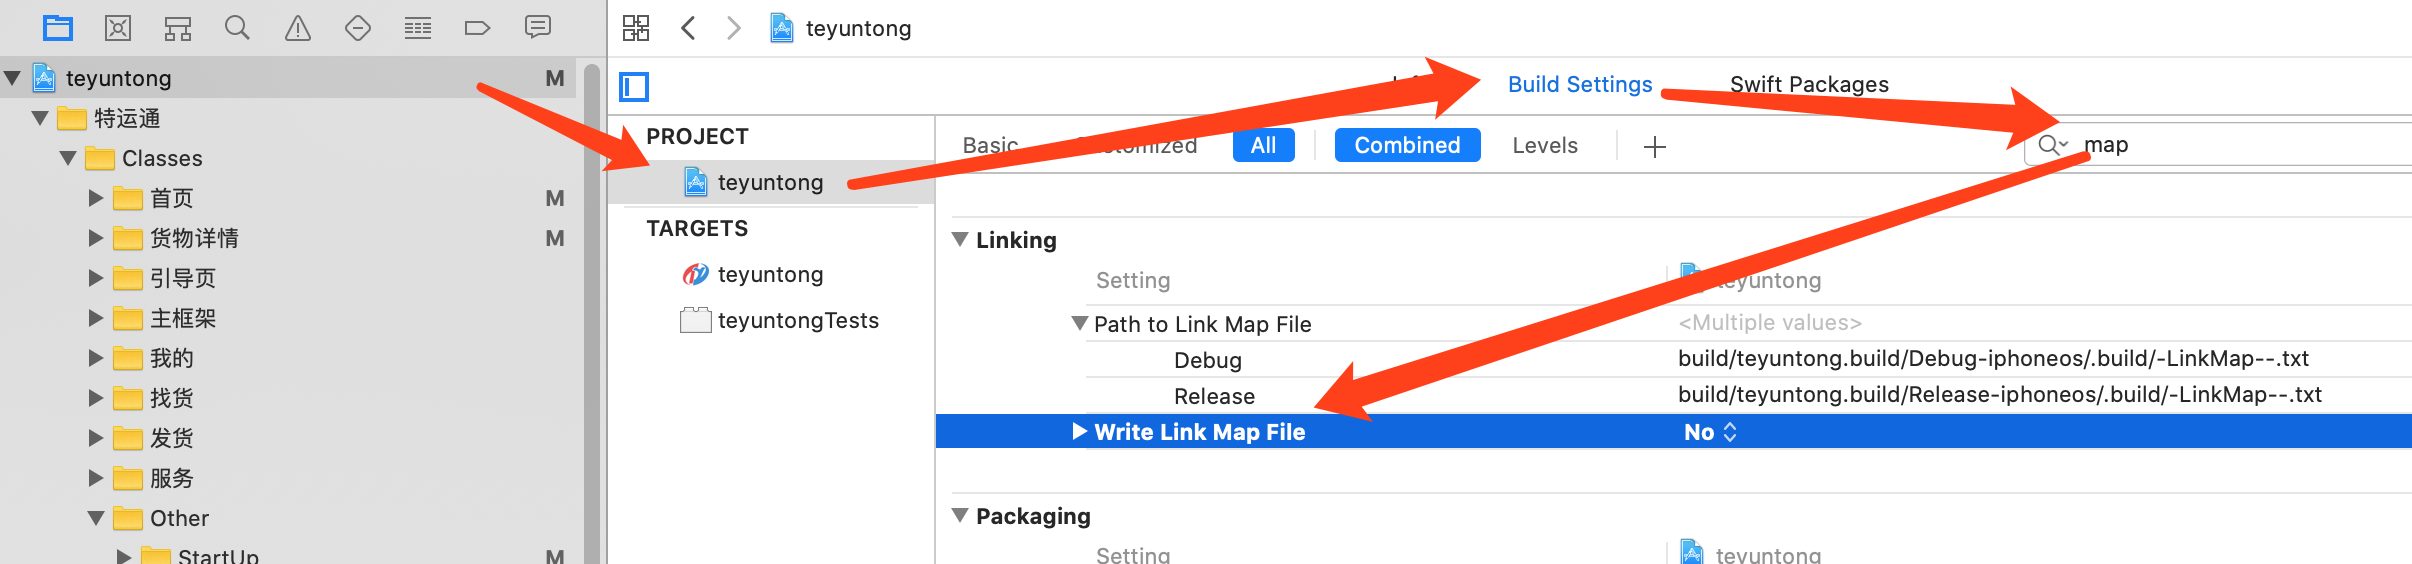Open the Find navigator magnifier icon
The height and width of the screenshot is (564, 2412).
pos(237,28)
